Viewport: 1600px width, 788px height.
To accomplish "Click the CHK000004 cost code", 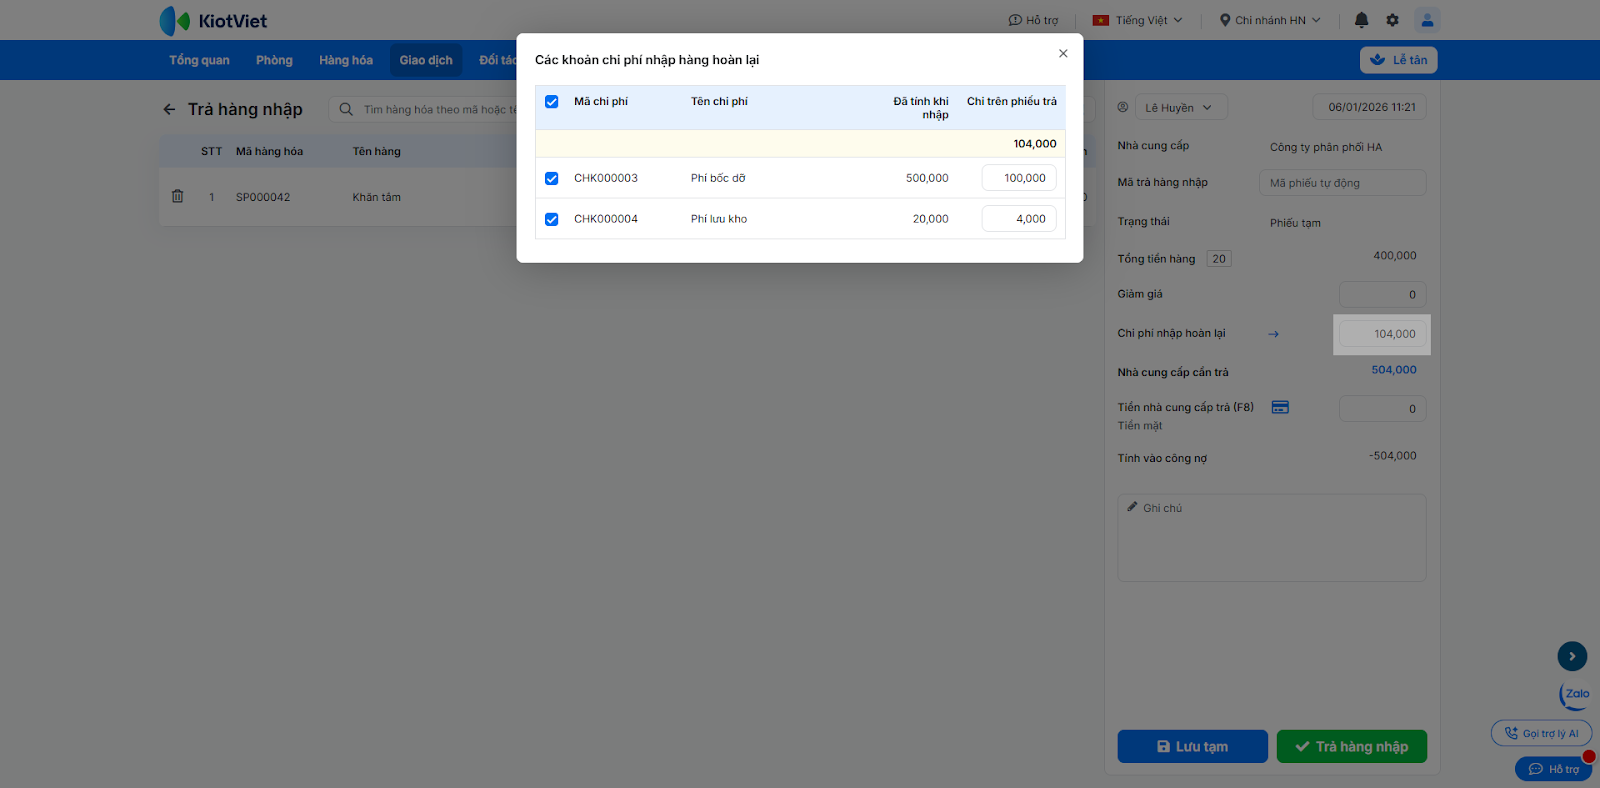I will (606, 219).
